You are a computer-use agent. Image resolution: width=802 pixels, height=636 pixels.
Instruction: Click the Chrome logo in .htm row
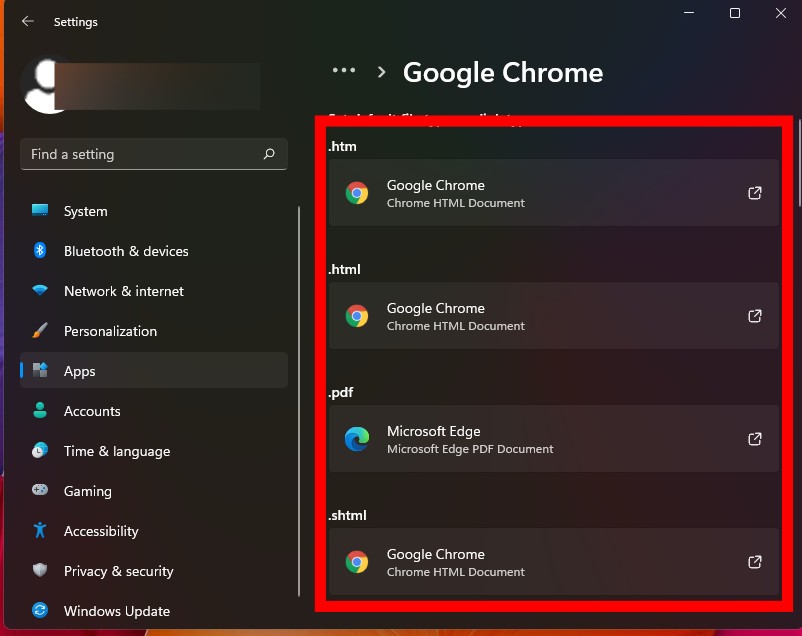click(x=357, y=193)
